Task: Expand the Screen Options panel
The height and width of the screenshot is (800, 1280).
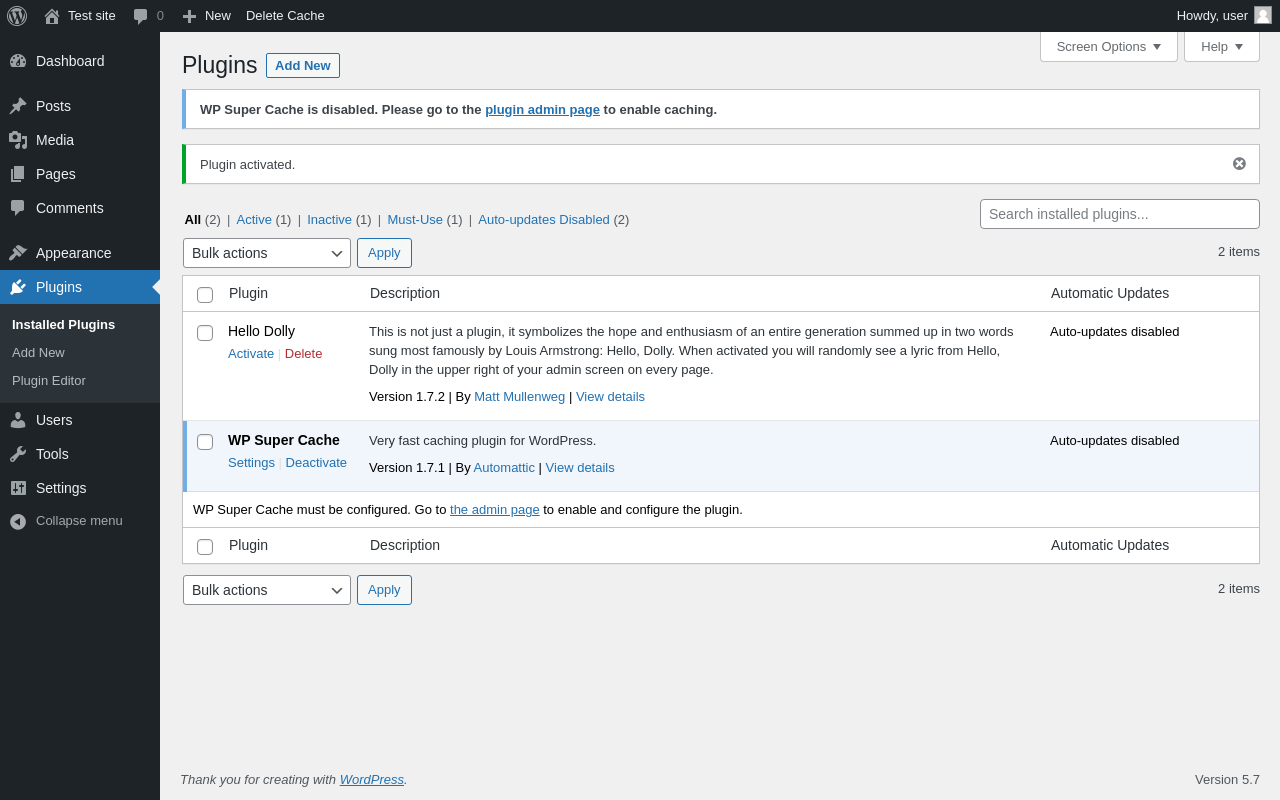Action: tap(1108, 46)
